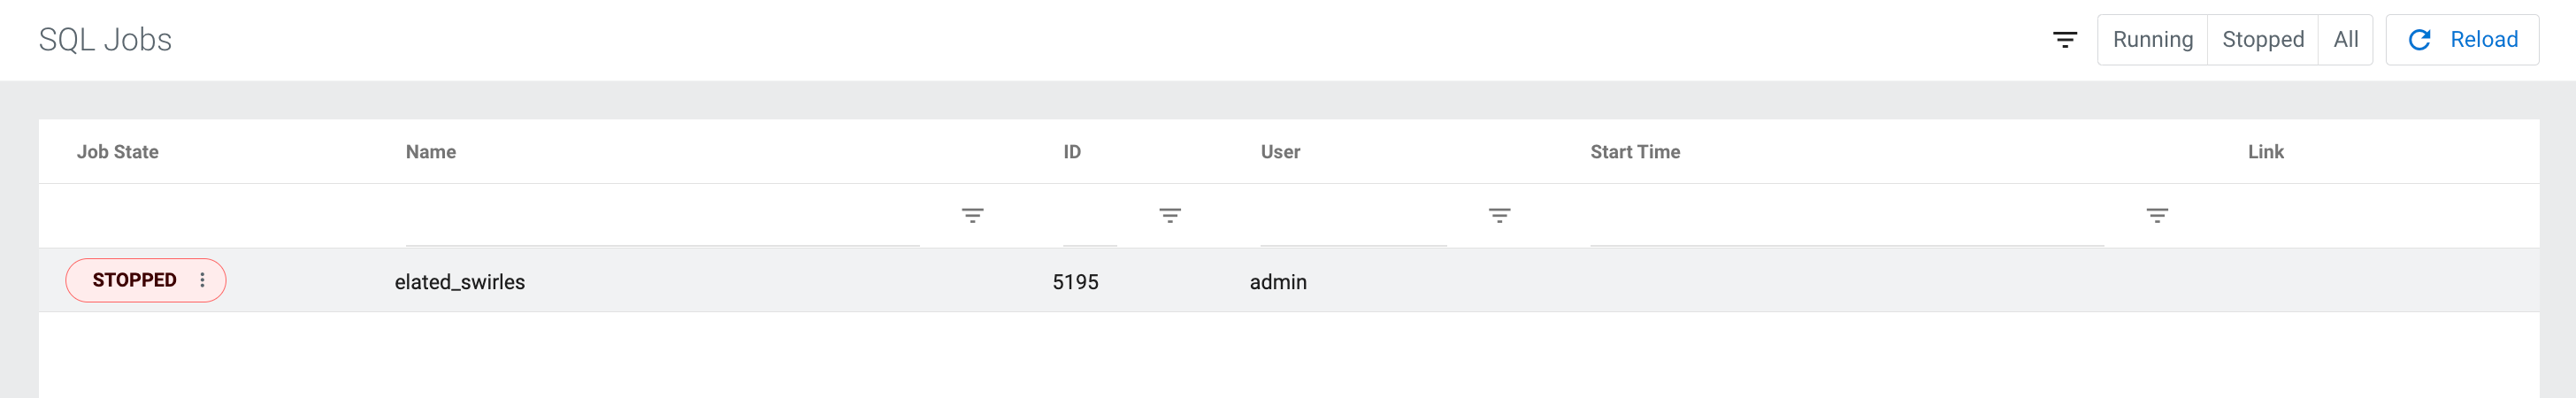Image resolution: width=2576 pixels, height=398 pixels.
Task: Show only Stopped jobs
Action: 2262,40
